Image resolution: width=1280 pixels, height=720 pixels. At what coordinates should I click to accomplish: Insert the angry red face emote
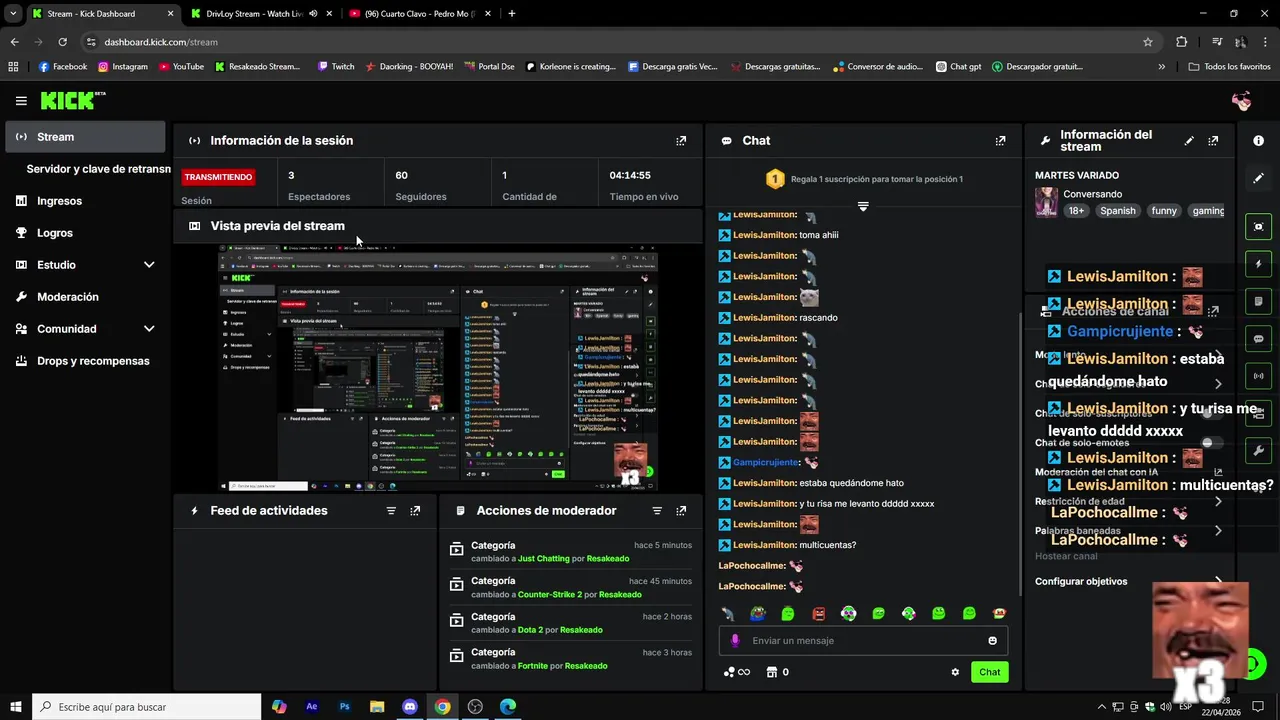click(x=818, y=613)
